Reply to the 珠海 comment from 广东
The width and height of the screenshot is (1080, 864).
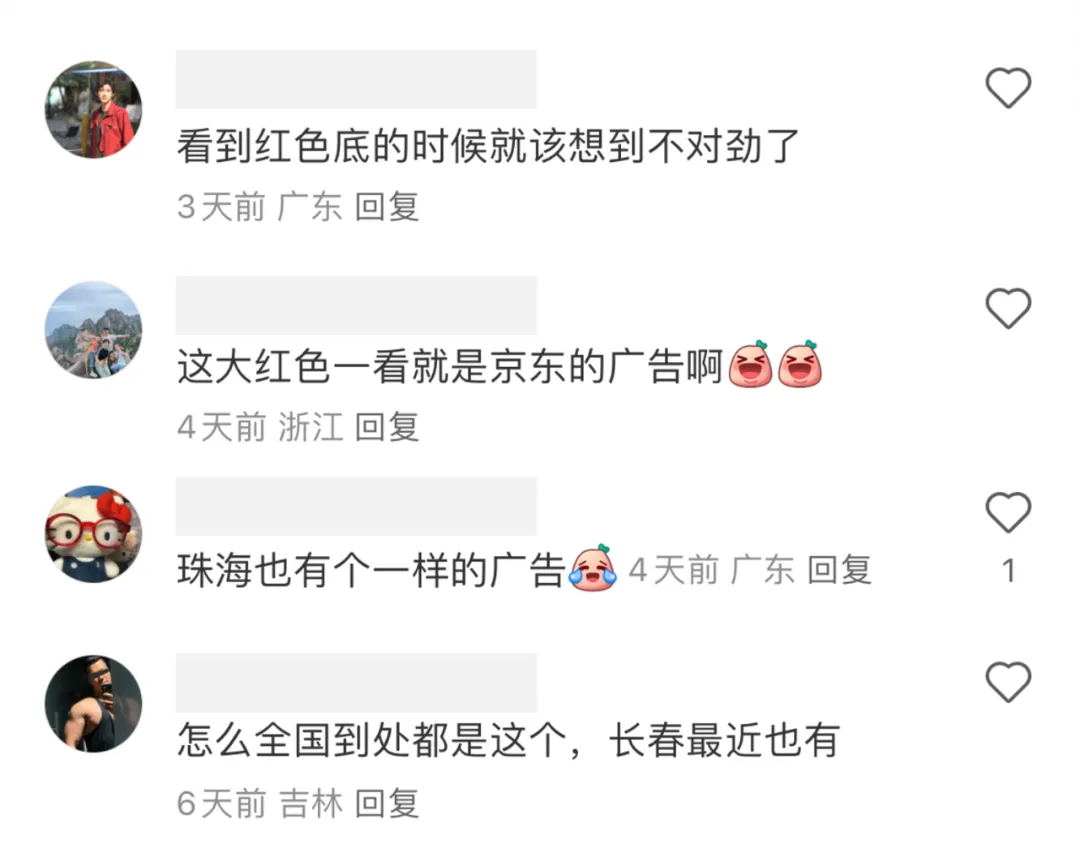(x=839, y=570)
